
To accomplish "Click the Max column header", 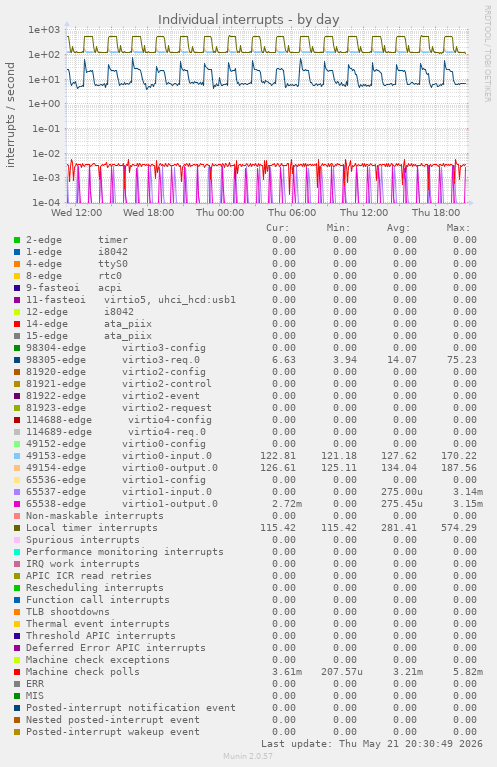I will 458,228.
